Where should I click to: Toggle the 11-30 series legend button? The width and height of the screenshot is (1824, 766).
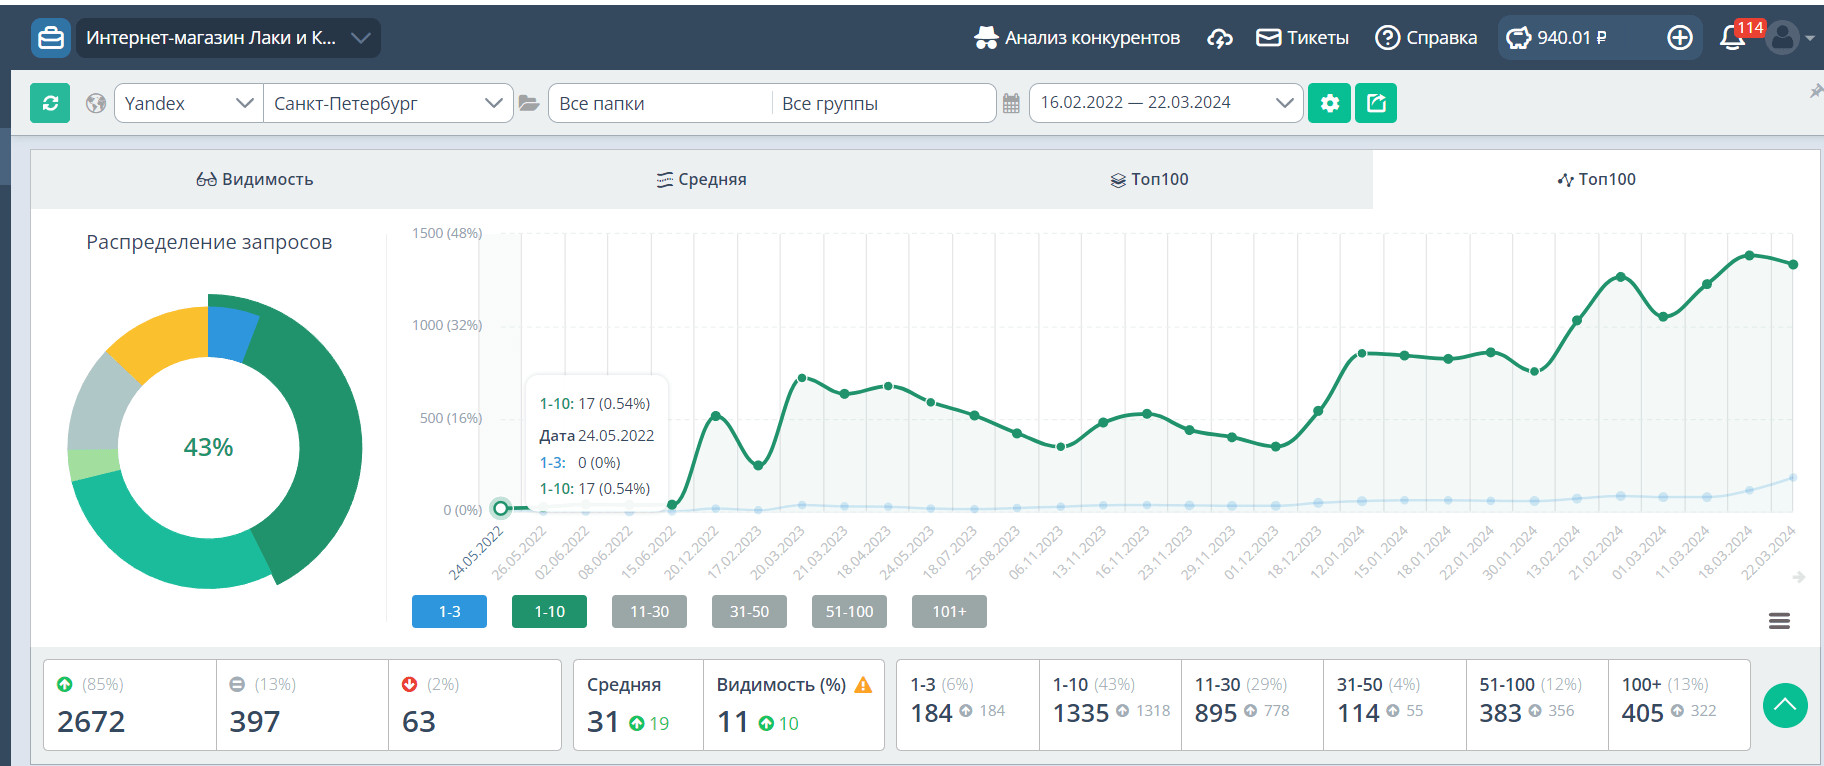649,611
